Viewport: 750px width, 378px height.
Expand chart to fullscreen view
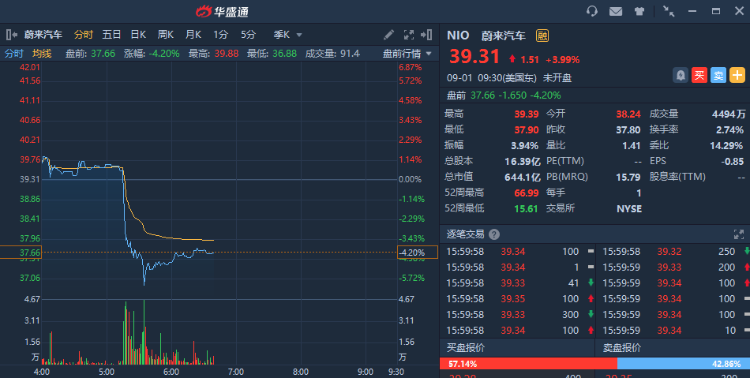tap(408, 34)
